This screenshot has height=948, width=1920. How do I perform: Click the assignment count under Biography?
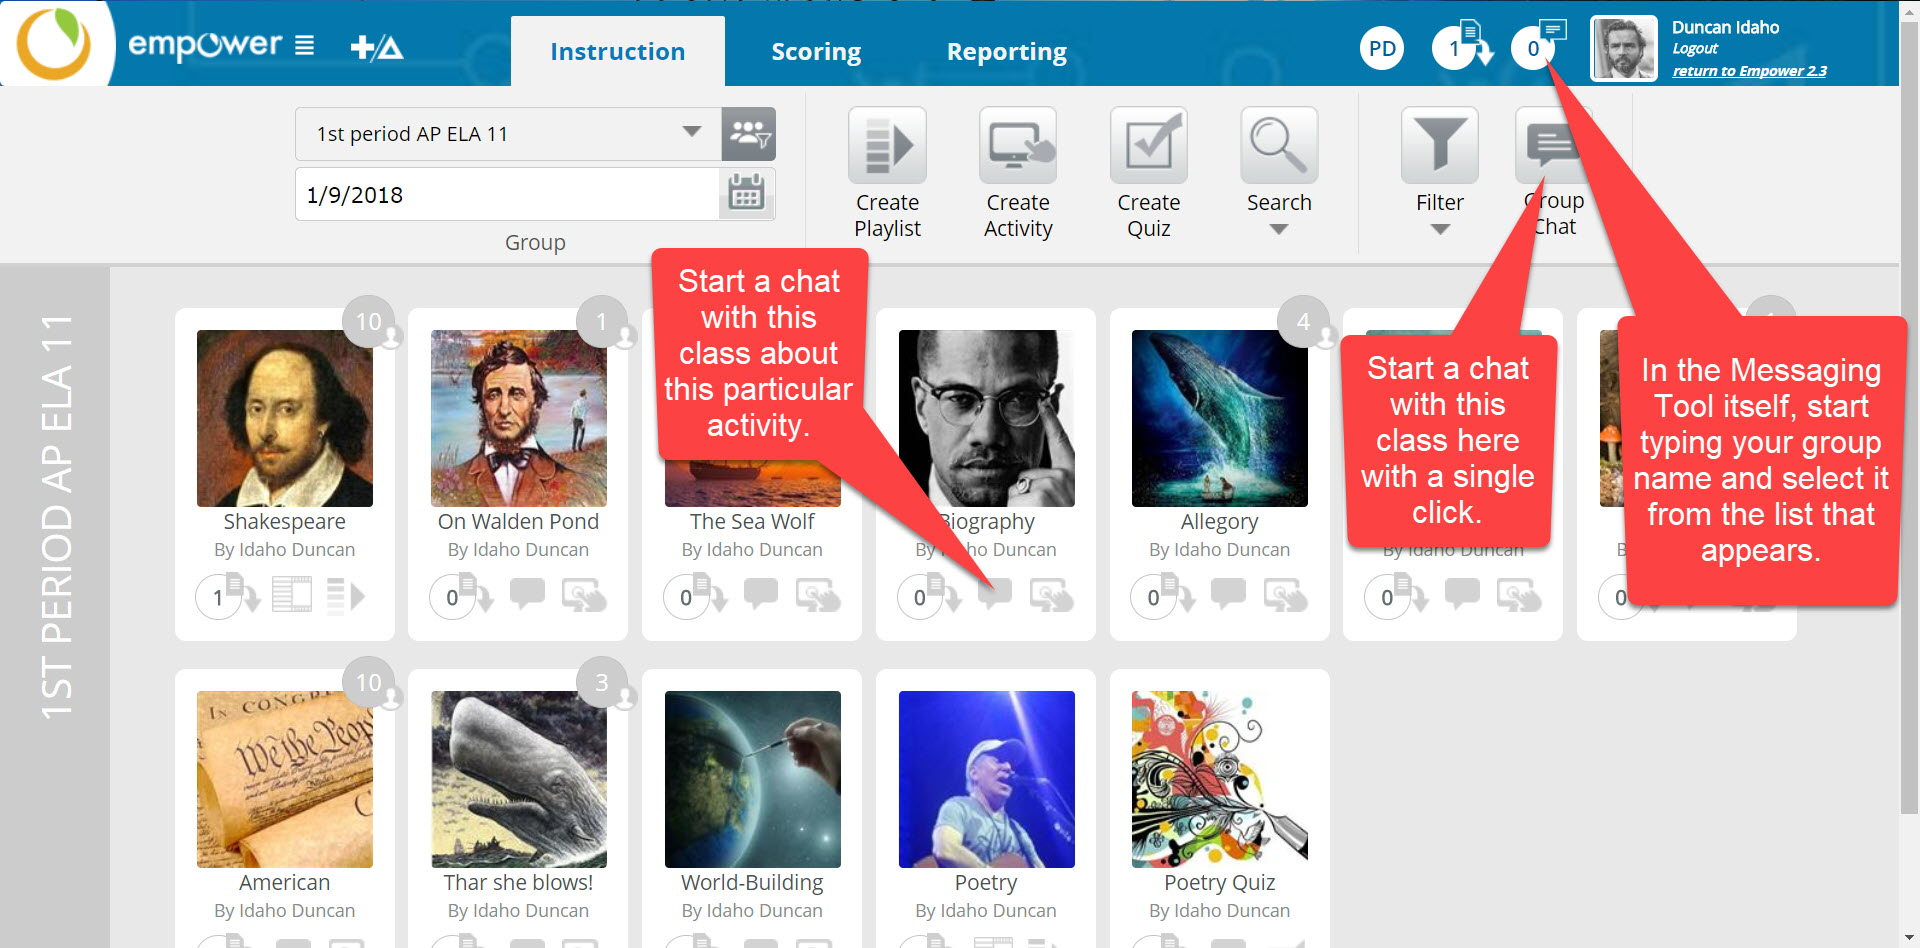tap(929, 596)
